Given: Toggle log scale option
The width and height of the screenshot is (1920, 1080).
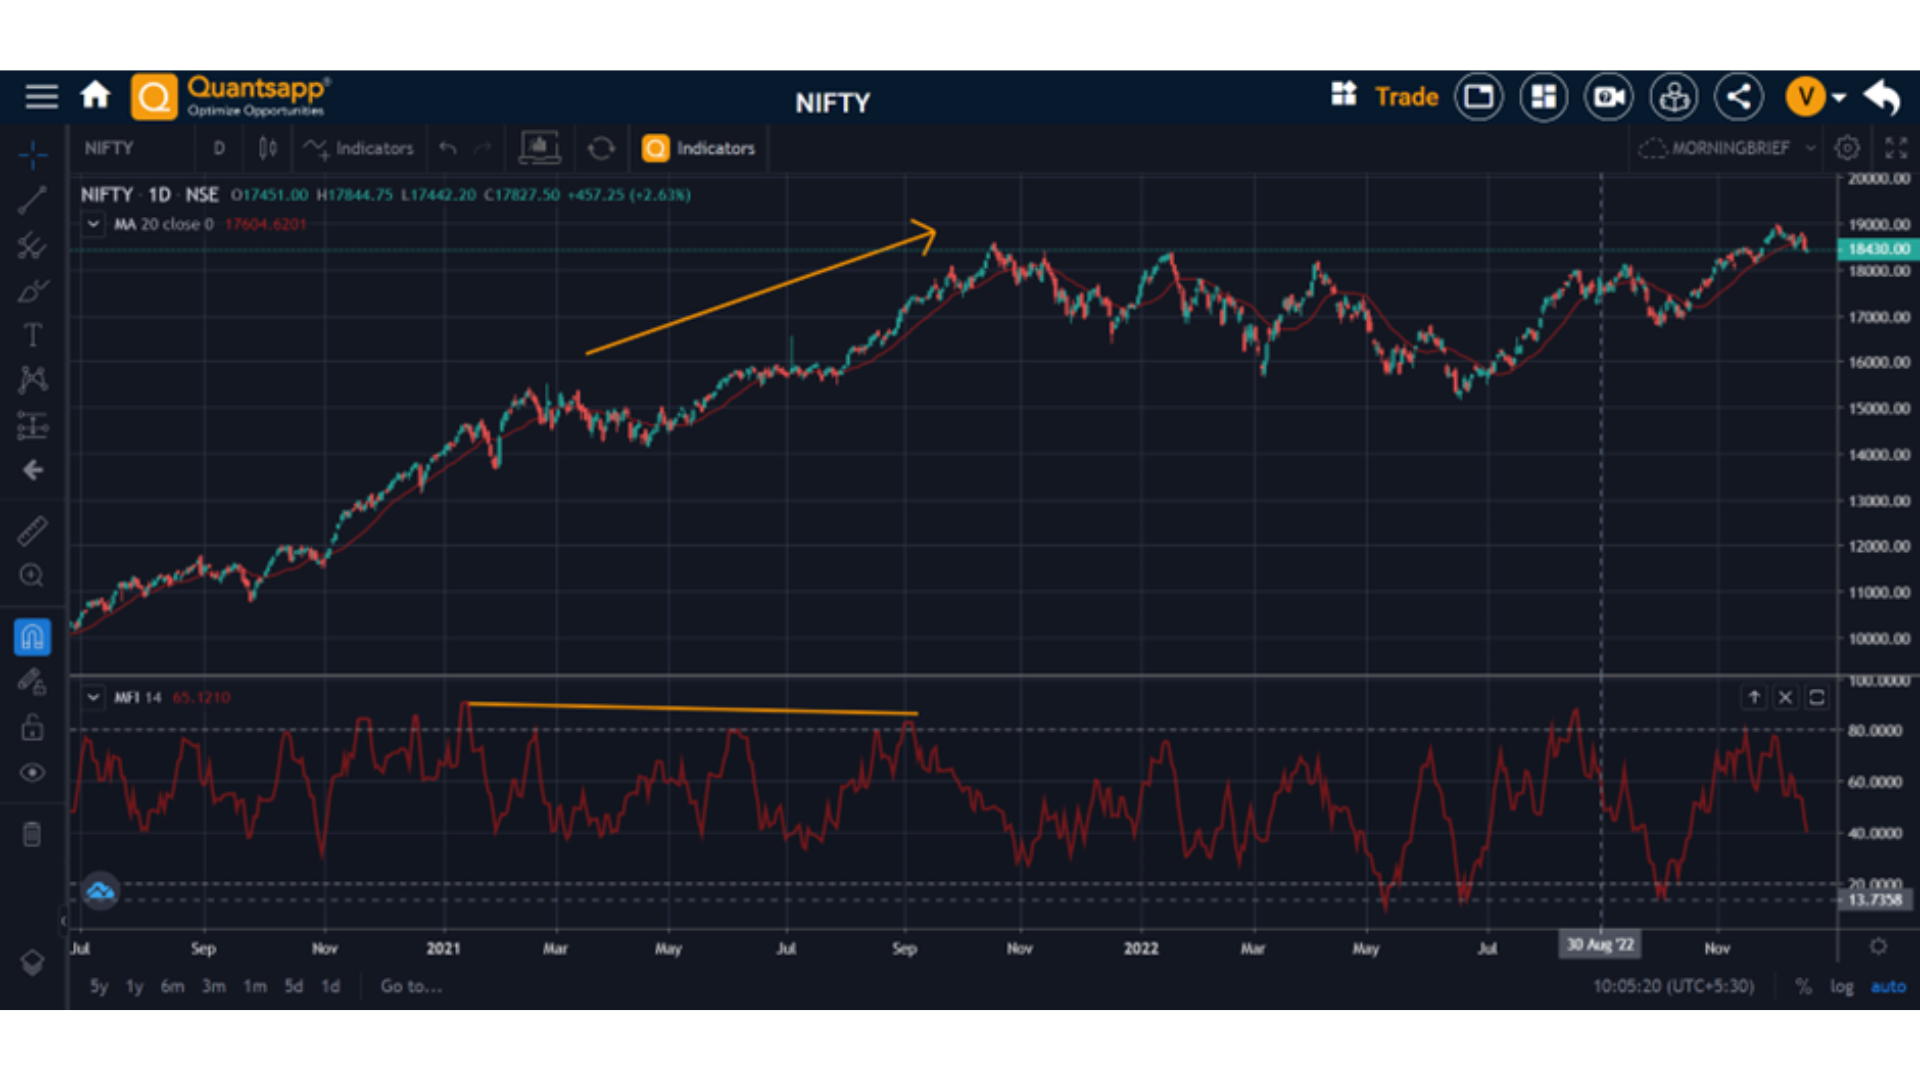Looking at the screenshot, I should click(x=1841, y=986).
